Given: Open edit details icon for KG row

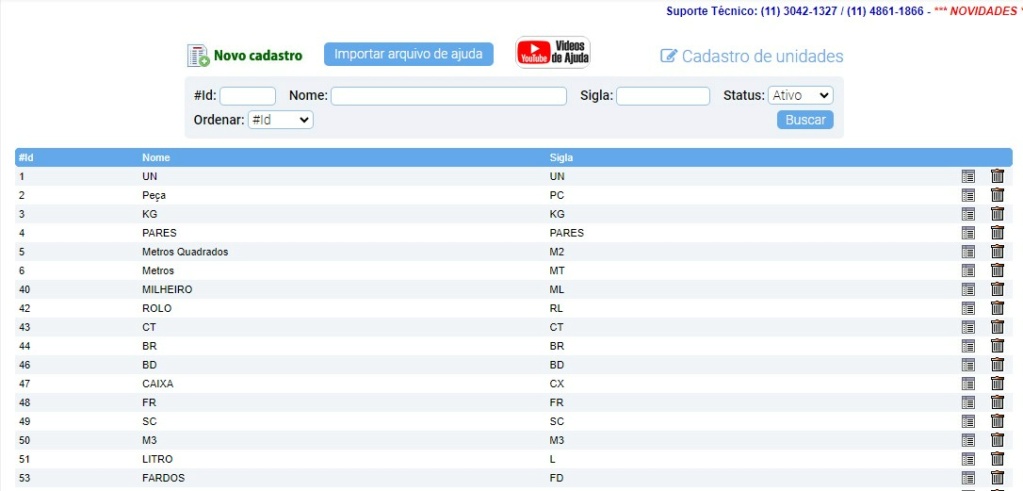Looking at the screenshot, I should click(x=968, y=214).
